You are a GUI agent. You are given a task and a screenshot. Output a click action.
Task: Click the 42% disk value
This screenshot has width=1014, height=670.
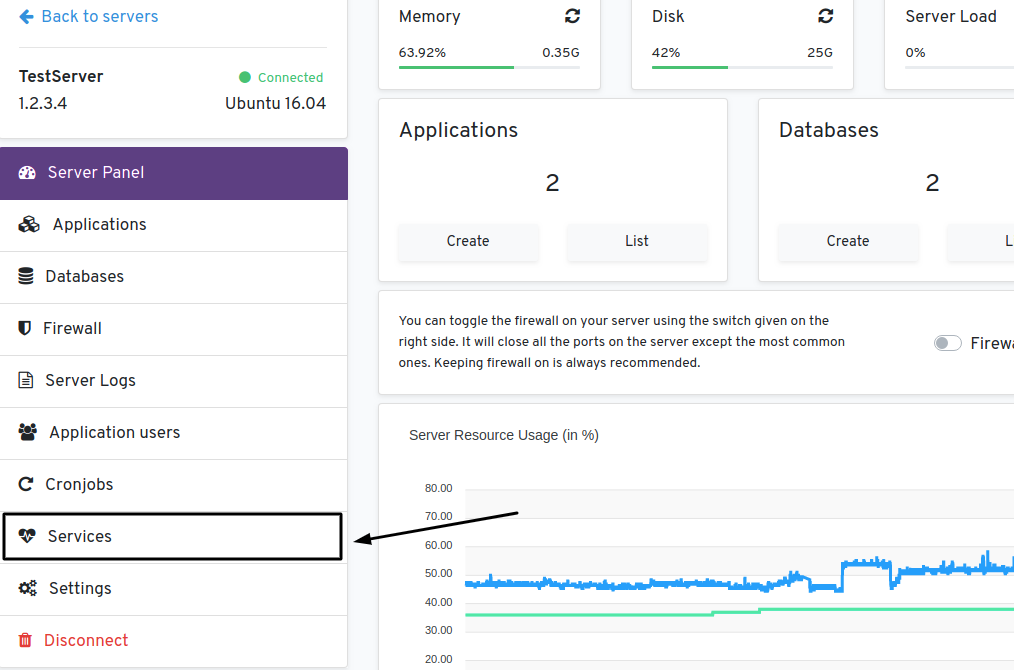point(666,53)
